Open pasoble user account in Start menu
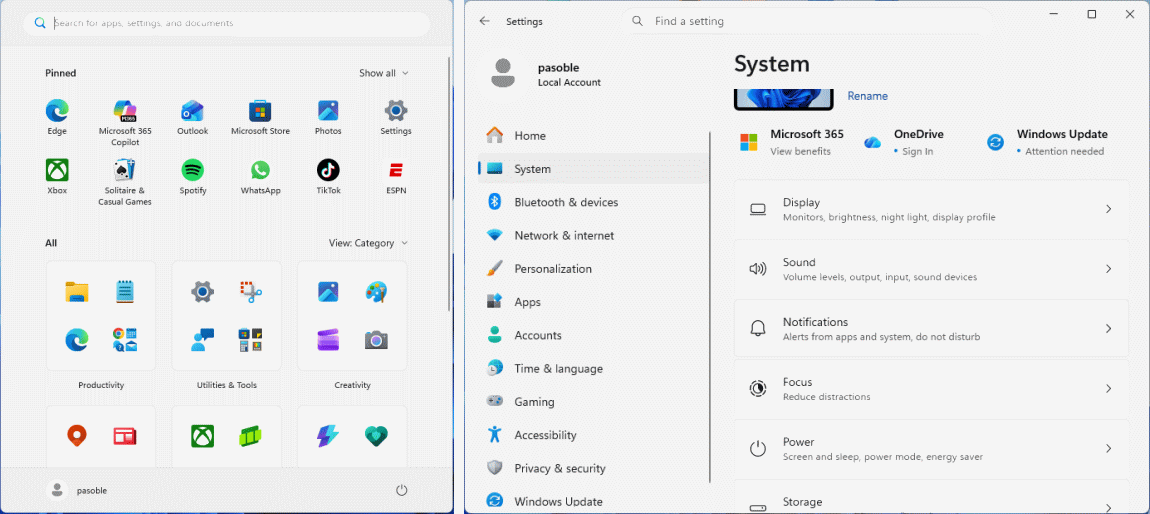The height and width of the screenshot is (514, 1150). click(76, 491)
